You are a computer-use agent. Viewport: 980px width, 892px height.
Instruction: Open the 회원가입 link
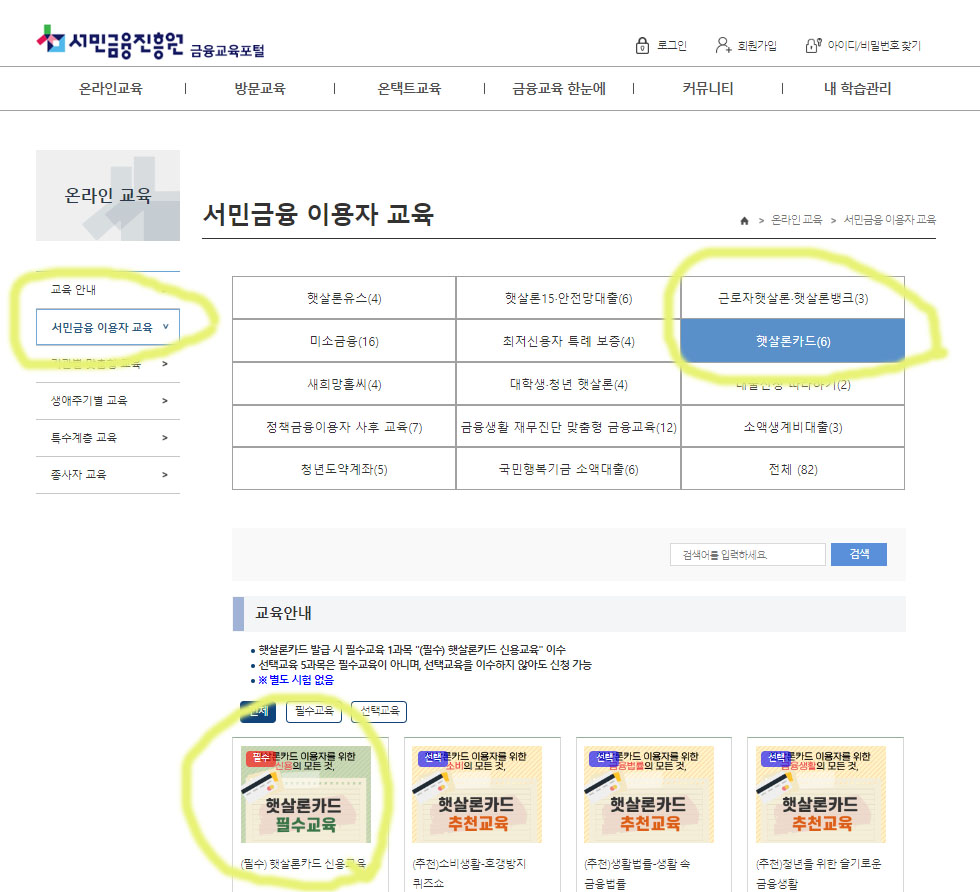pos(756,46)
